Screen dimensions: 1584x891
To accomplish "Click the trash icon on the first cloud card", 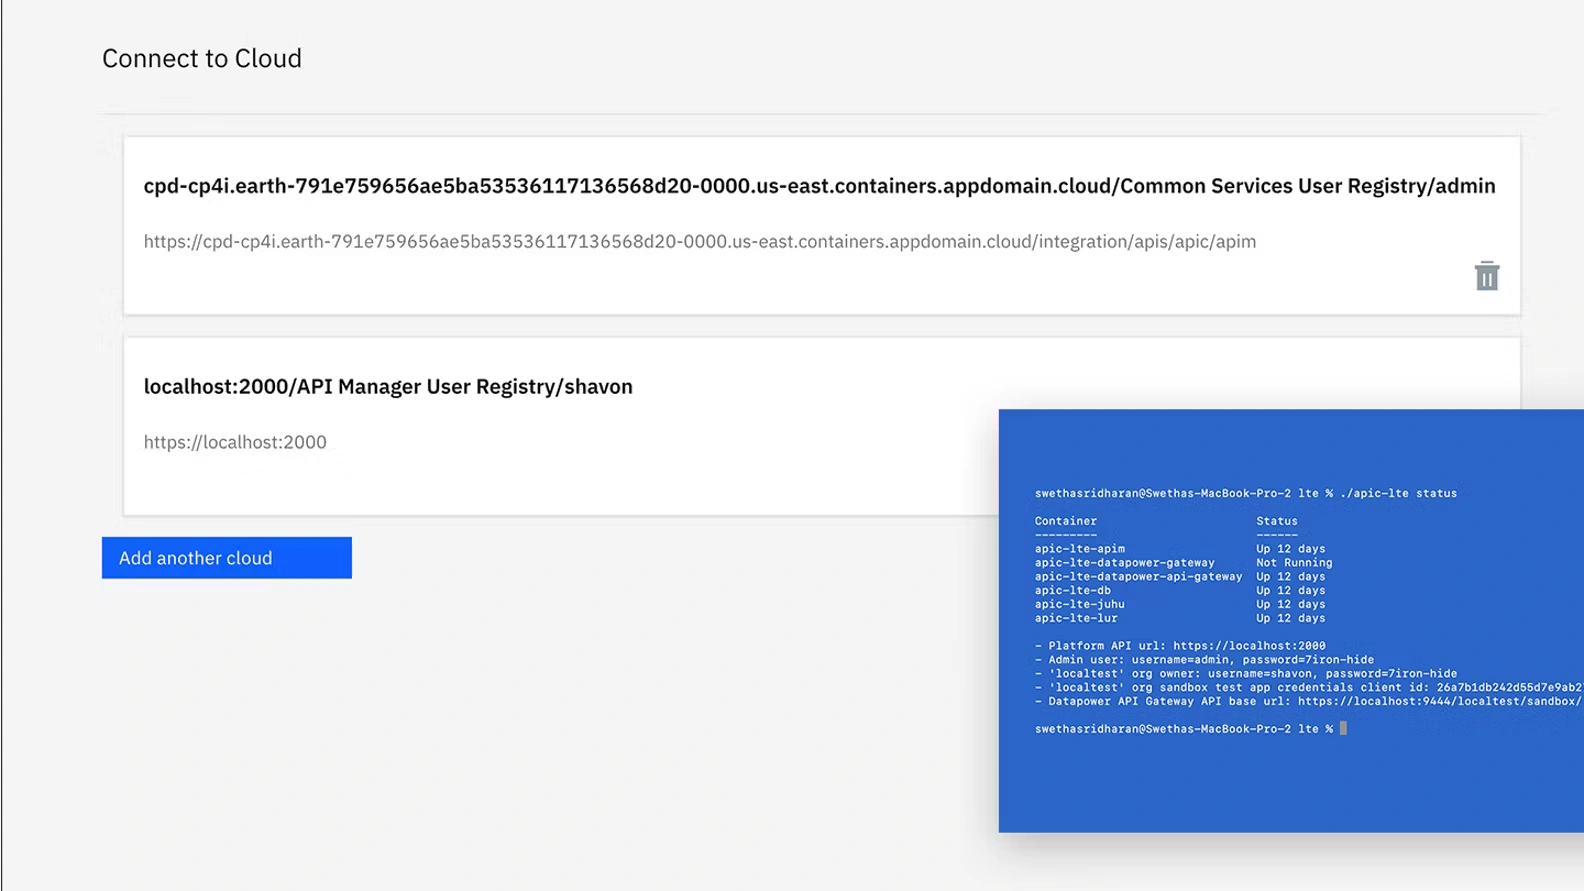I will pyautogui.click(x=1487, y=275).
